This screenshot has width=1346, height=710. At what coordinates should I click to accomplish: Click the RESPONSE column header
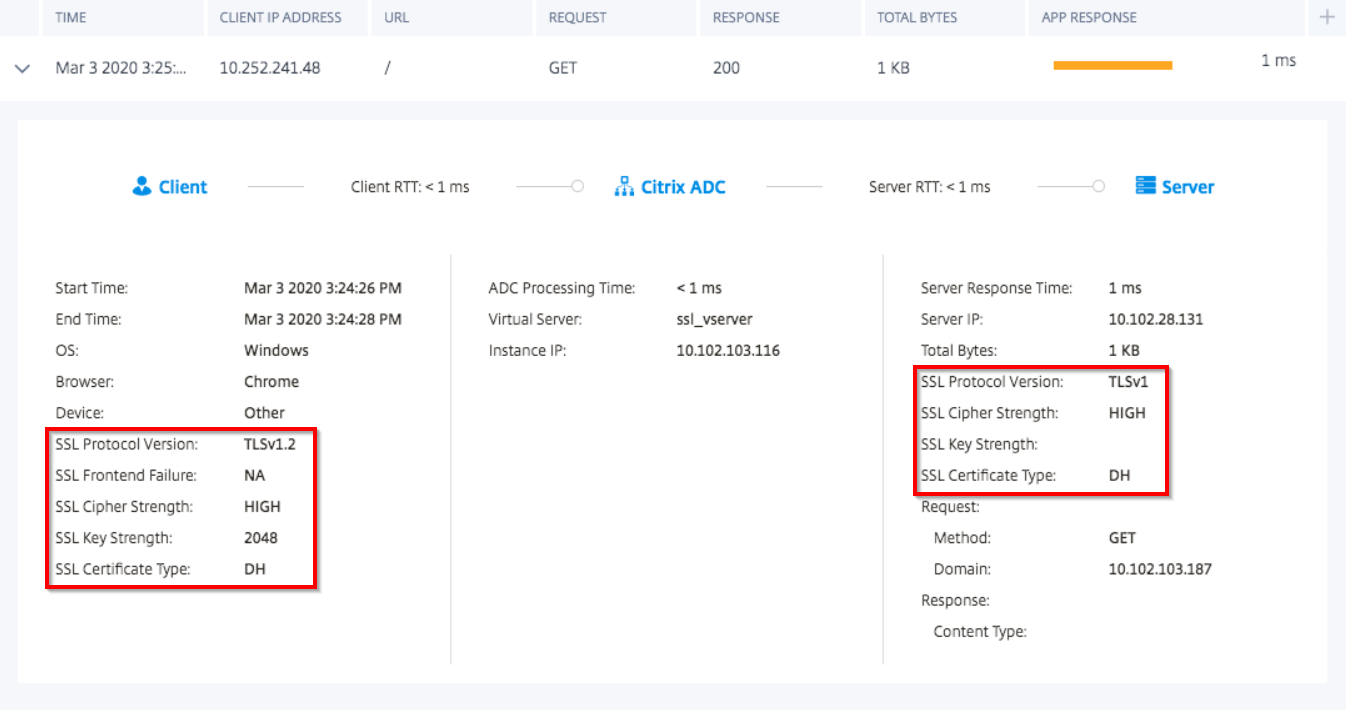(x=746, y=17)
